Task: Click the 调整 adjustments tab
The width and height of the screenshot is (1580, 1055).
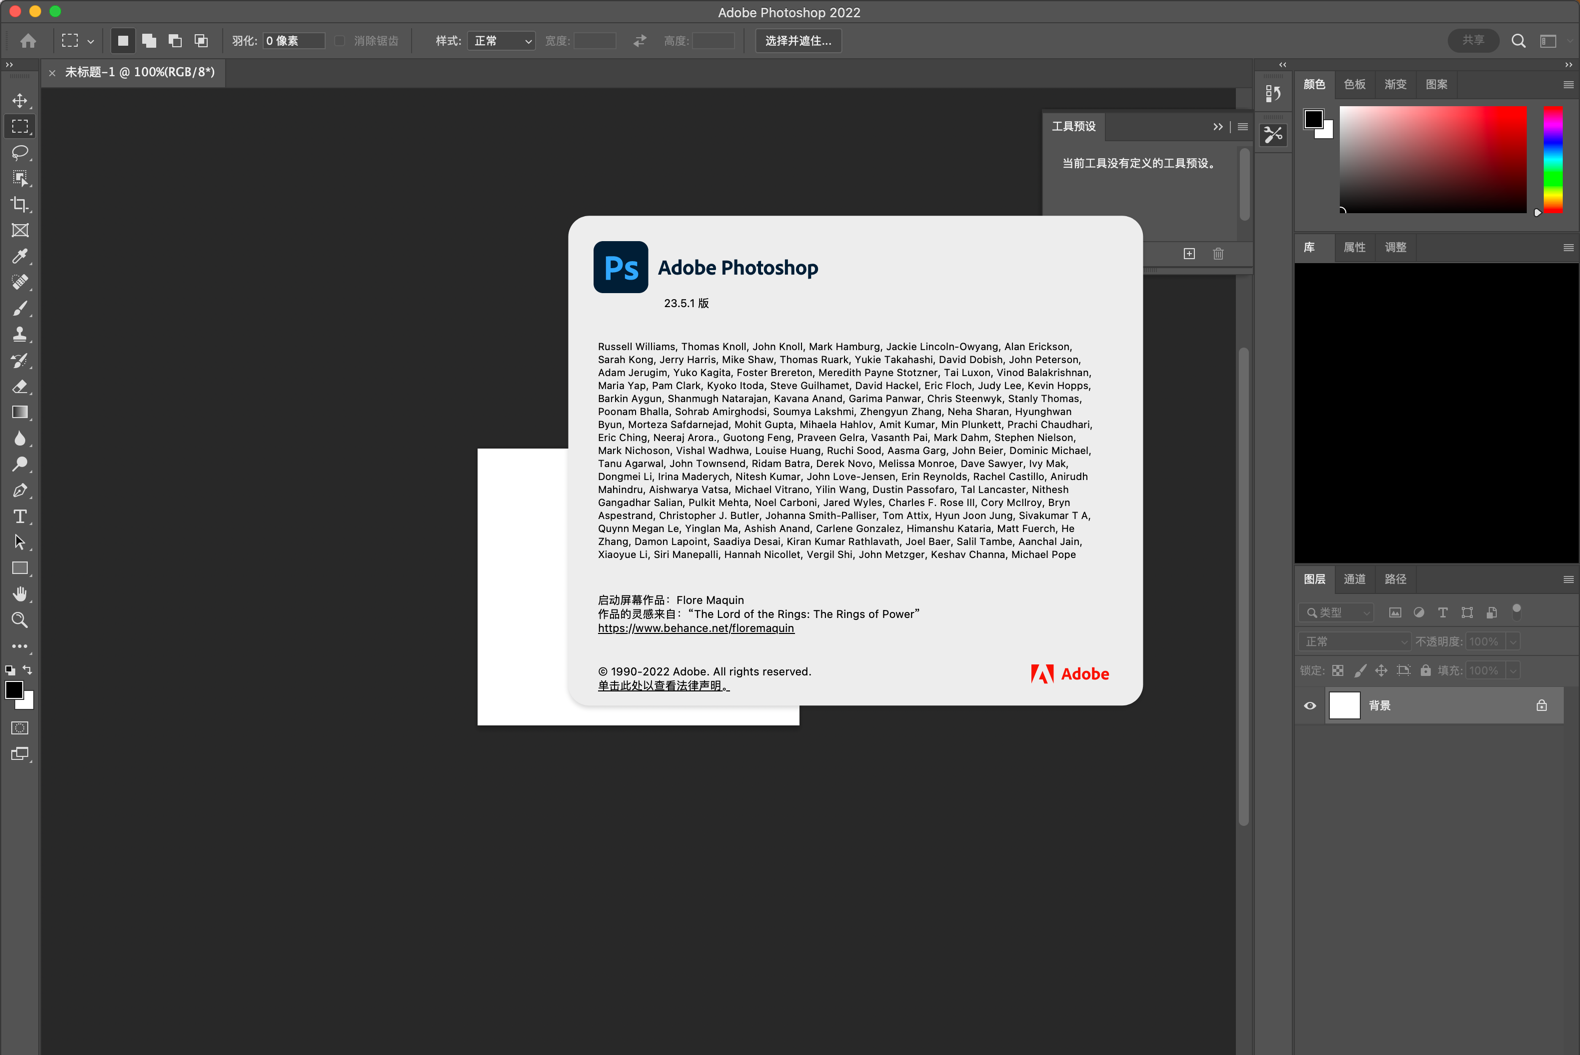Action: (x=1395, y=248)
